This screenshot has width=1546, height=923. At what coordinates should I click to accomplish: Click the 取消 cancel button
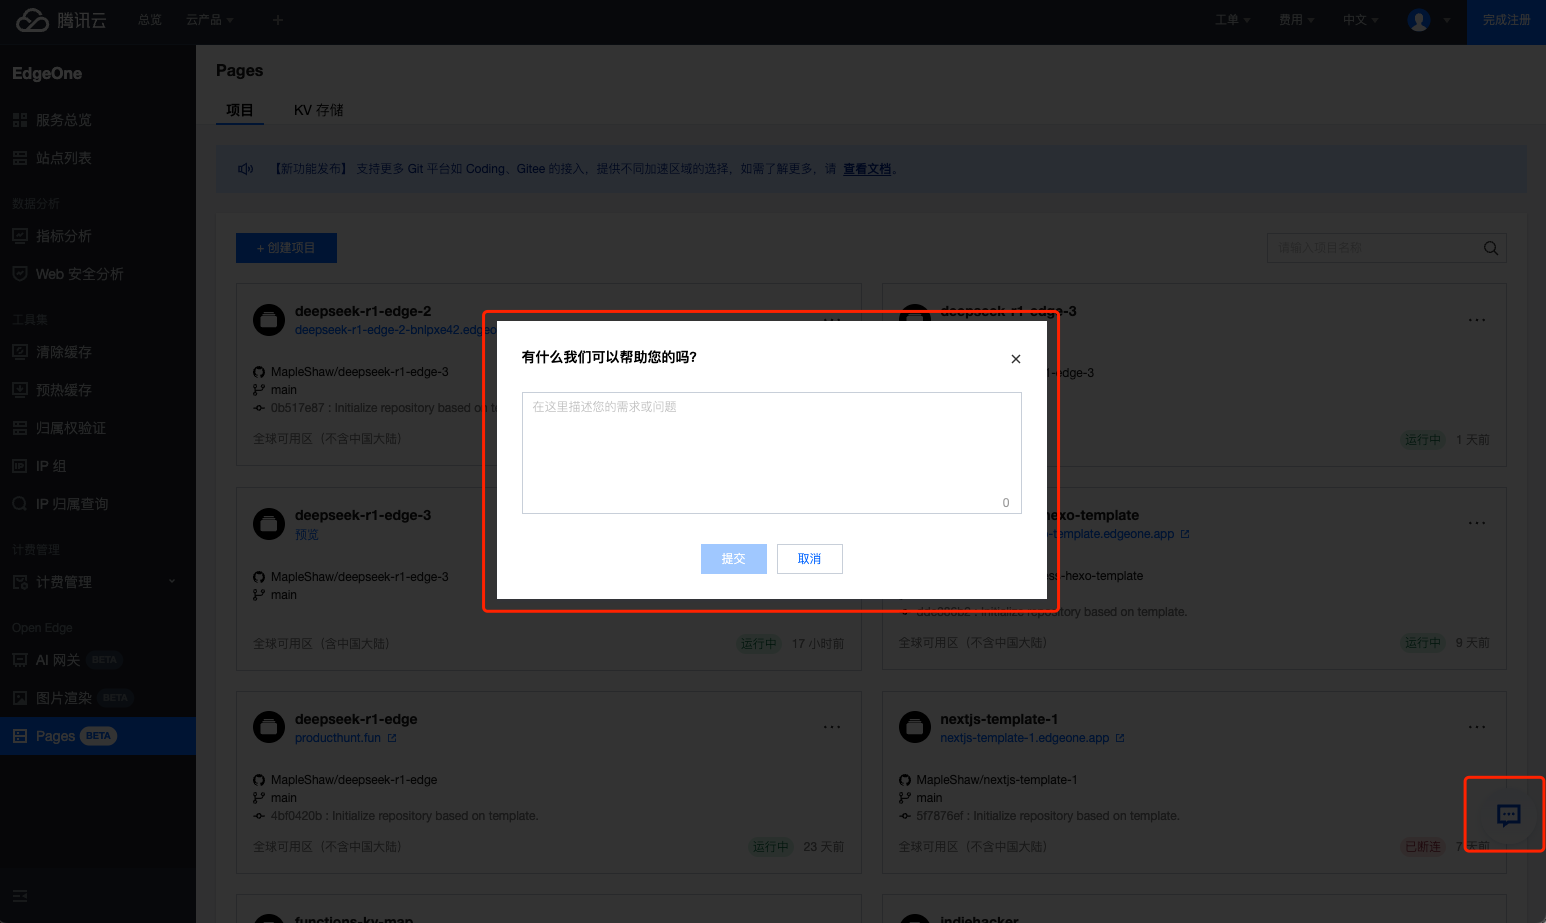809,559
